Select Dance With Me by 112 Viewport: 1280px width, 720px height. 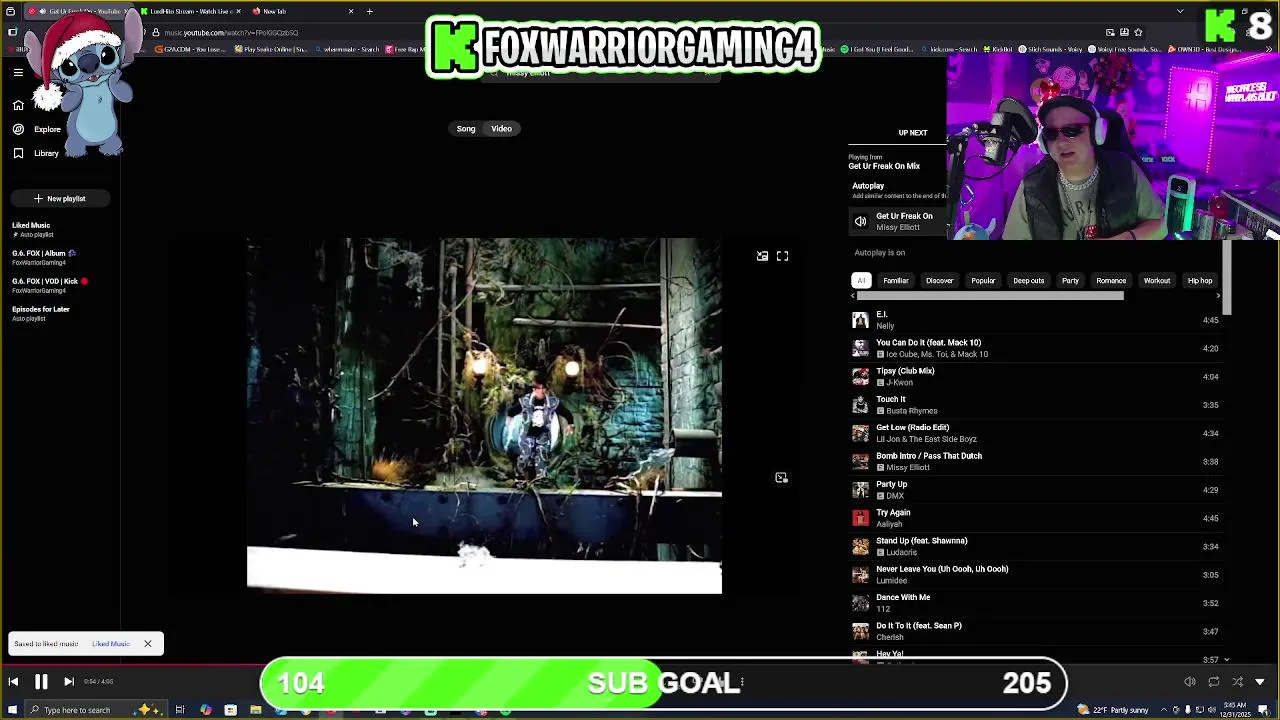(x=1034, y=603)
